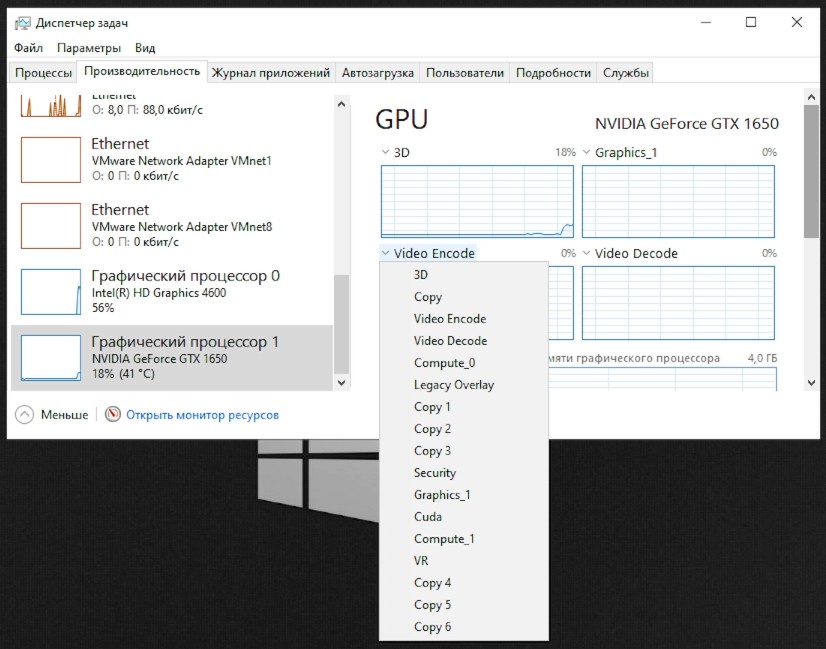Choose Copy 3 engine option
826x649 pixels.
464,451
